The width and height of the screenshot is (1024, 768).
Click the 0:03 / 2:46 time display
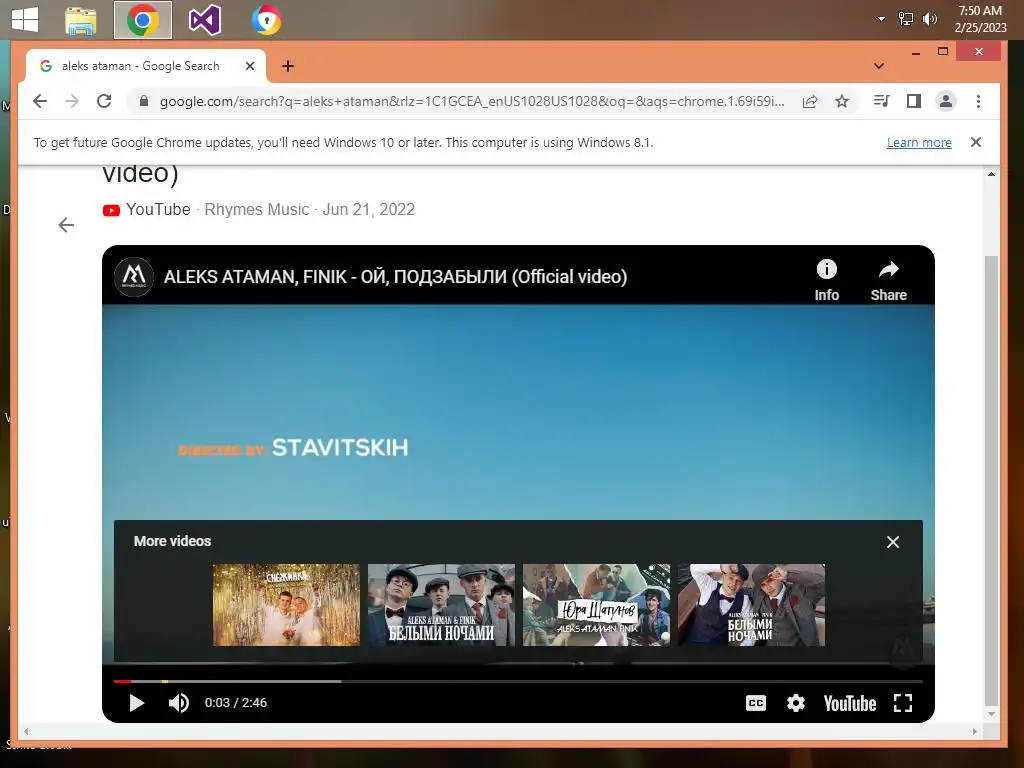(x=236, y=703)
